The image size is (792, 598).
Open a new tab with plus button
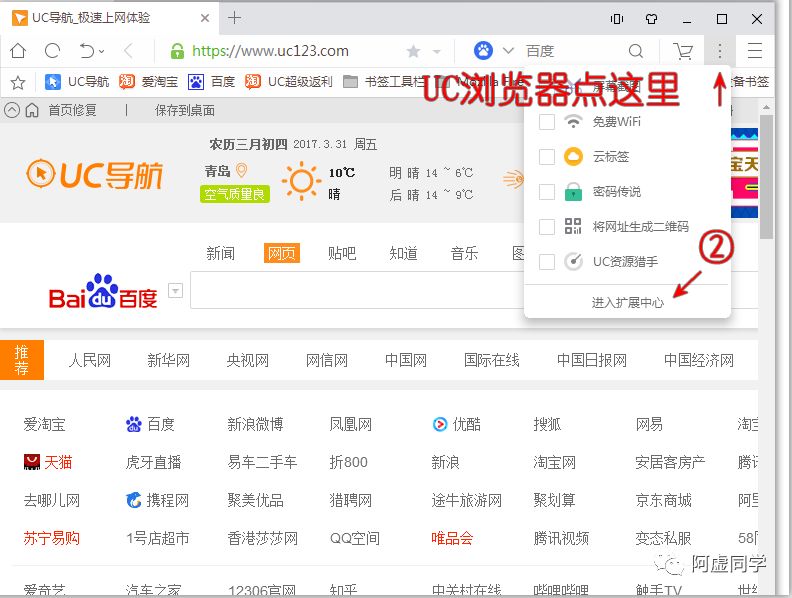pyautogui.click(x=234, y=18)
